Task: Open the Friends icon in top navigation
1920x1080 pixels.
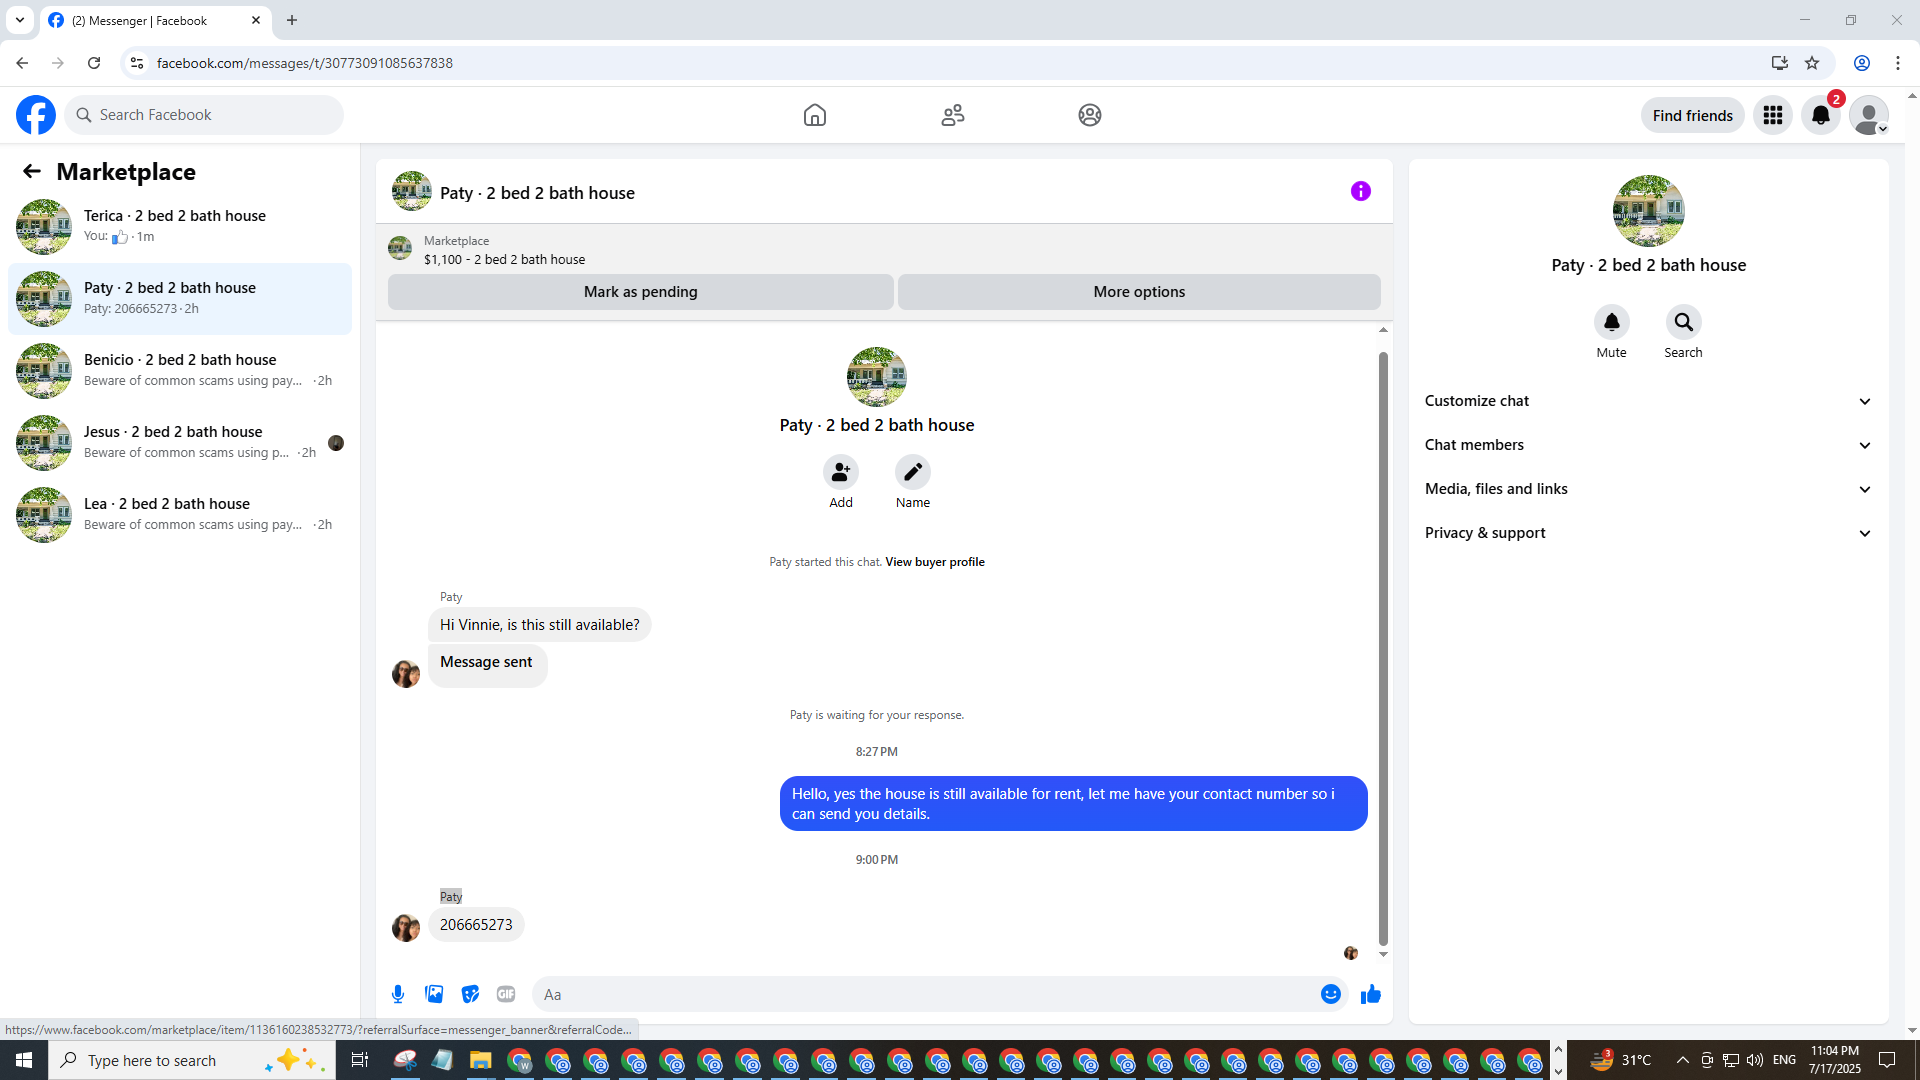Action: pyautogui.click(x=953, y=115)
